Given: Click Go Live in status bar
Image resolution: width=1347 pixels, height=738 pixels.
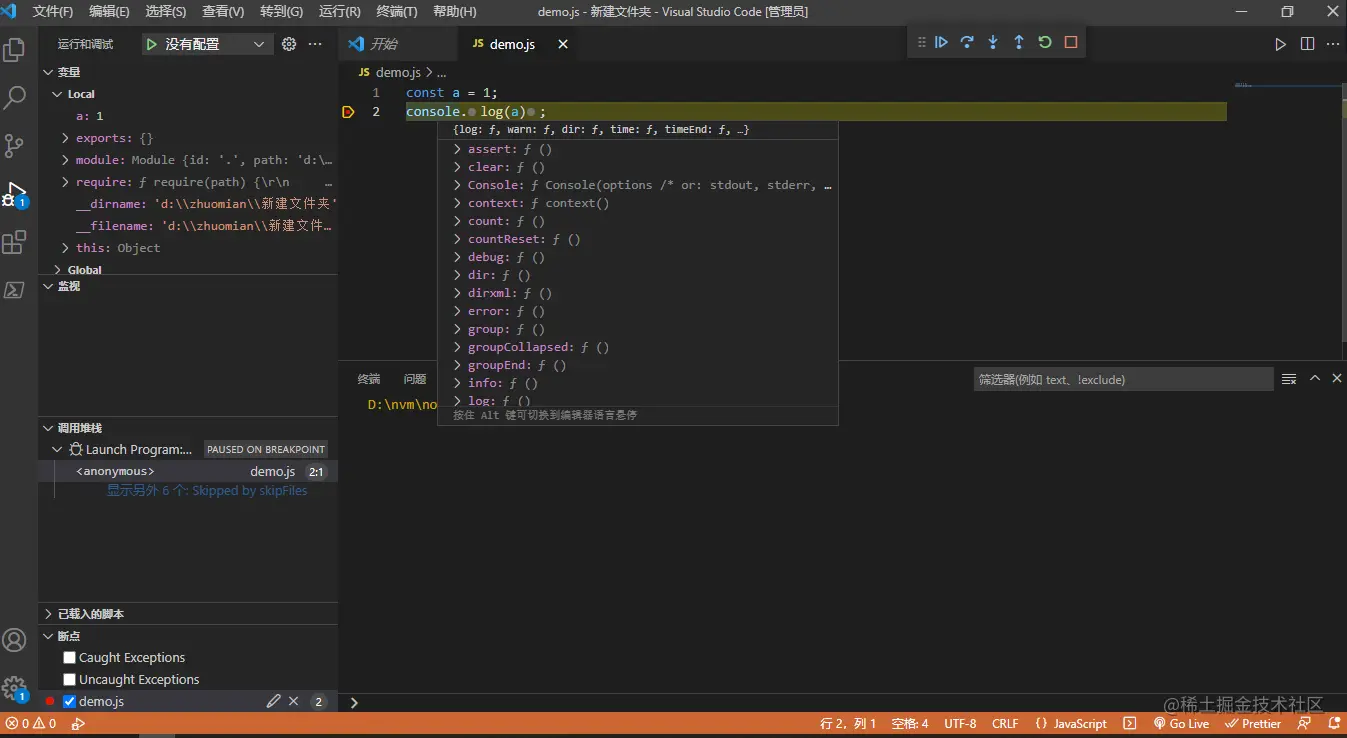Looking at the screenshot, I should (1181, 724).
